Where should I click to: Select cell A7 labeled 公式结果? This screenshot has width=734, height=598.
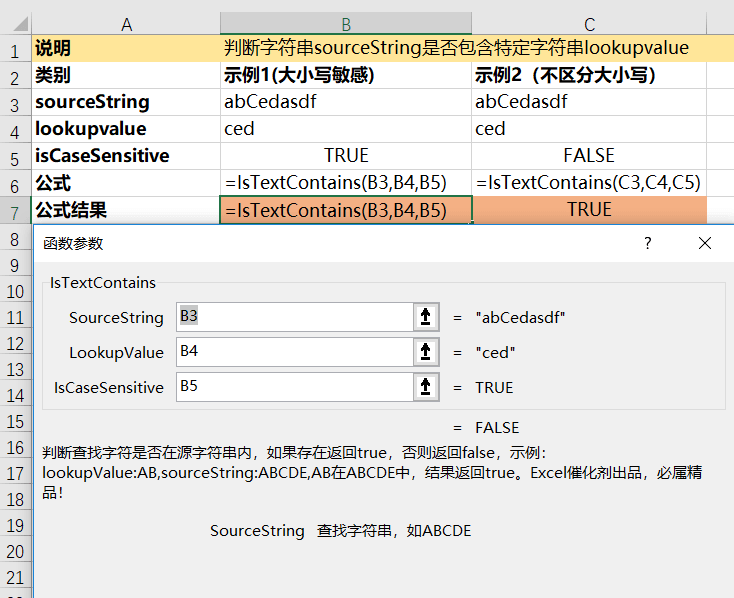[126, 210]
